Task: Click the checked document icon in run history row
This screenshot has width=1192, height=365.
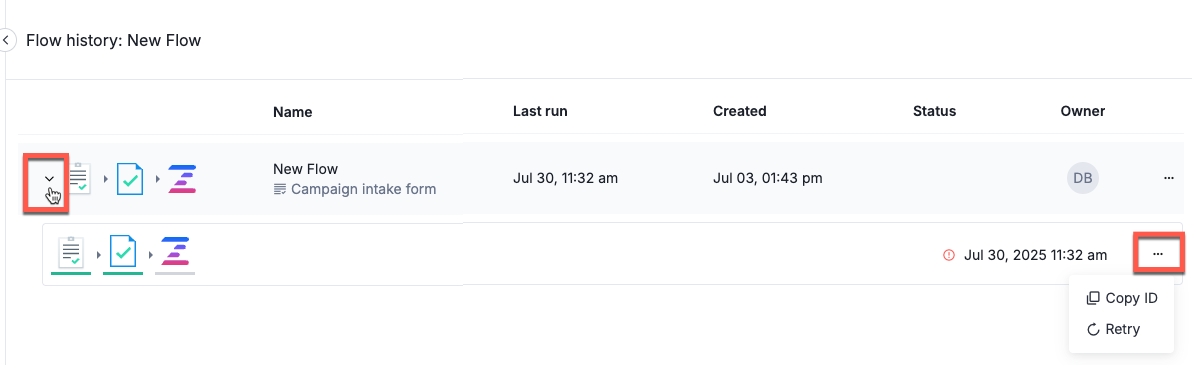Action: [123, 252]
